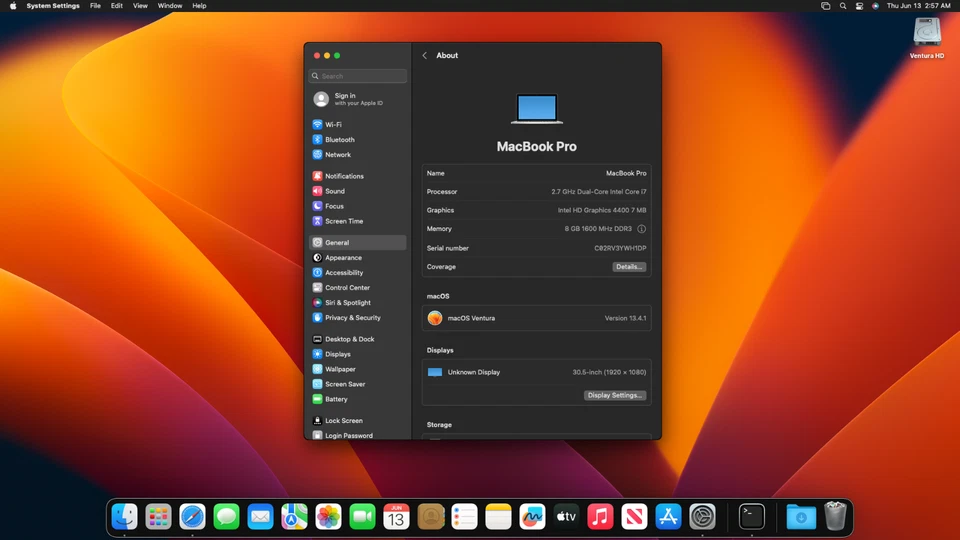Screen dimensions: 960x540
Task: Select General in the sidebar
Action: pos(358,242)
